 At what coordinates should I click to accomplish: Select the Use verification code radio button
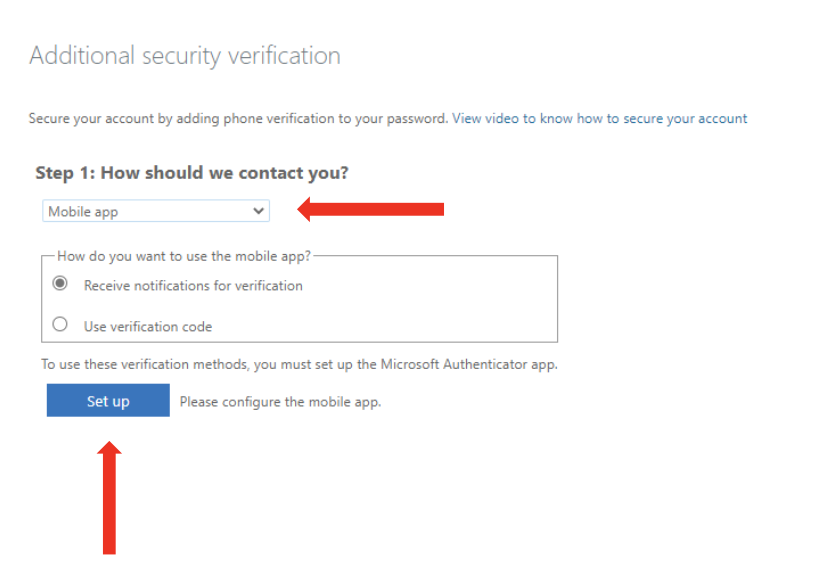click(x=60, y=324)
